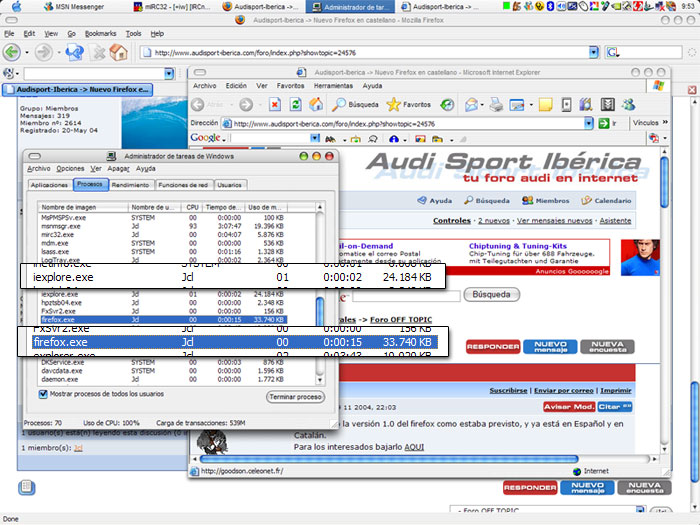Open the Búsqueda search tool in Internet Explorer

pyautogui.click(x=355, y=104)
